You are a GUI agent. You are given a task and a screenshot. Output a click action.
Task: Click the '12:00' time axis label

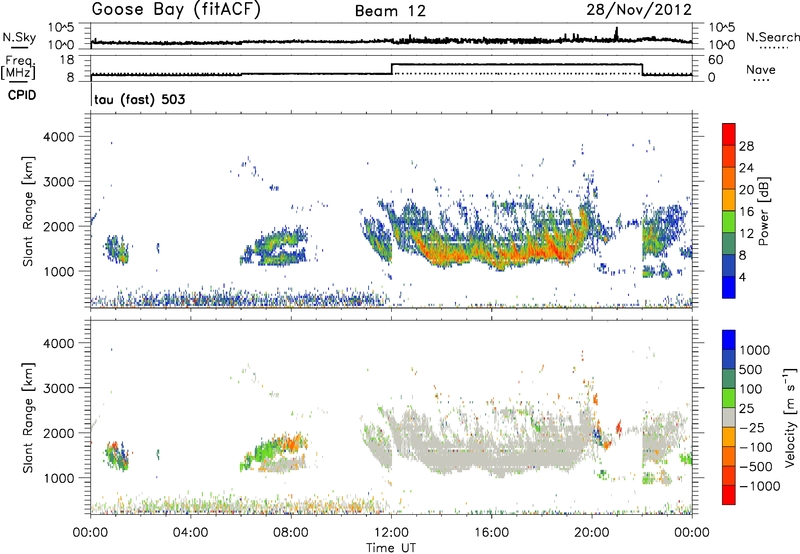391,533
